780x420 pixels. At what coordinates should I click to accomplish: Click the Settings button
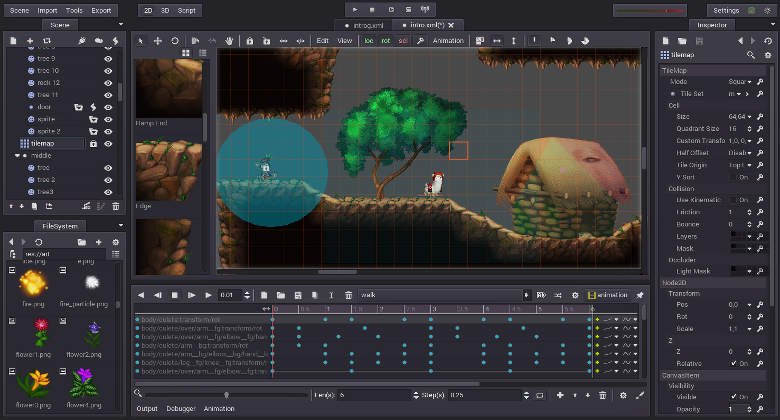click(x=726, y=10)
